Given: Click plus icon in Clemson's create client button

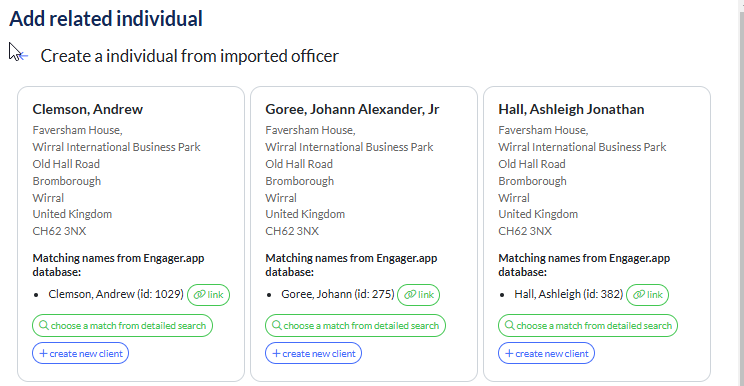Looking at the screenshot, I should (x=43, y=353).
